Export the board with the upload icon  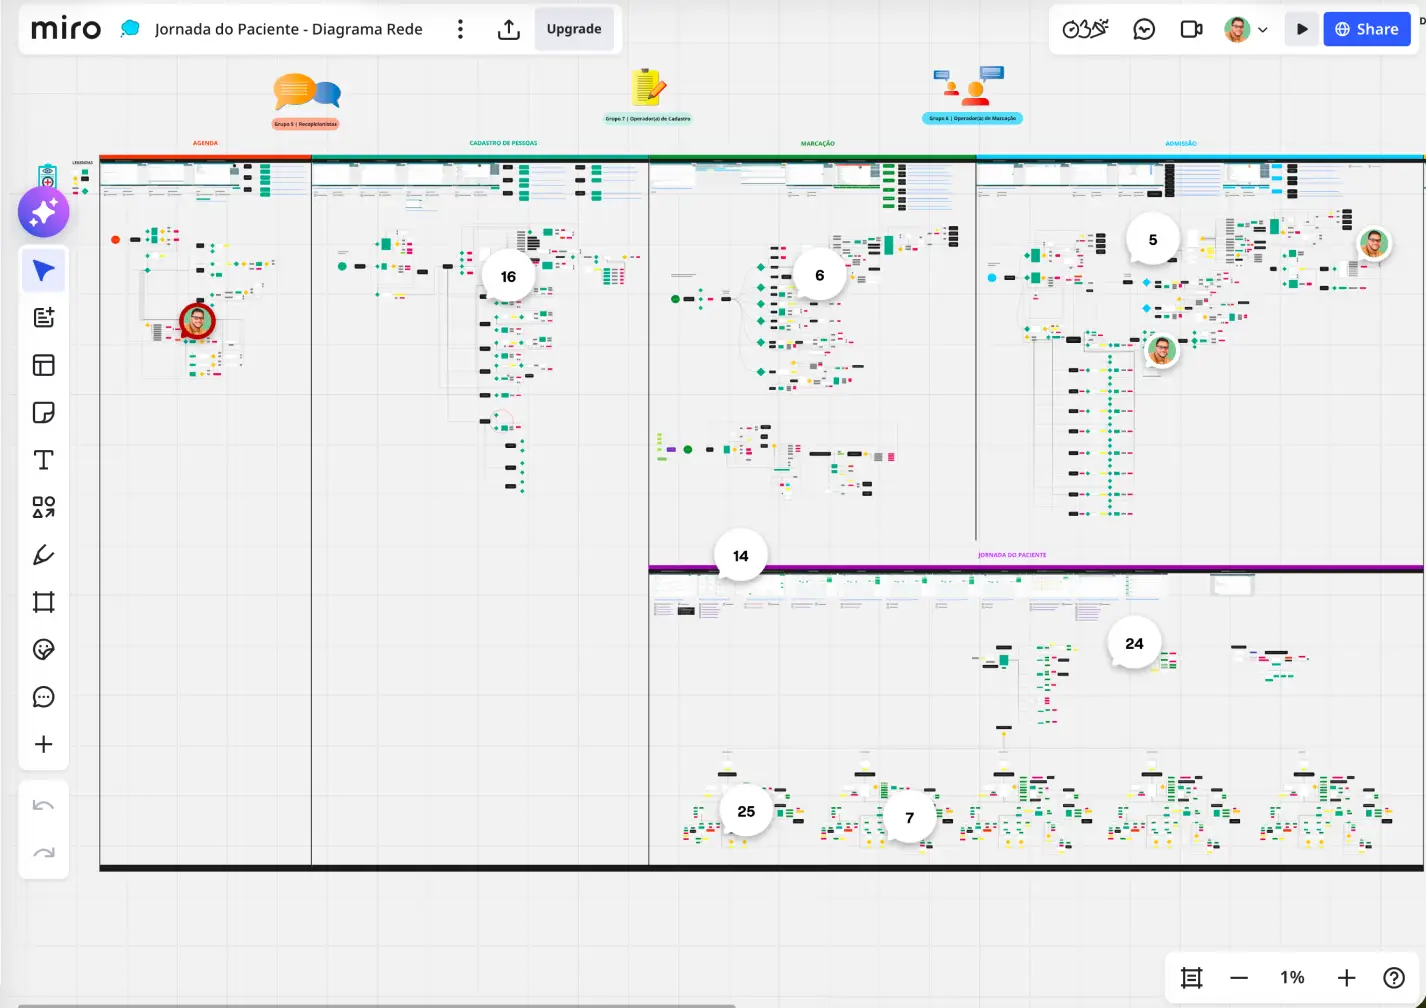click(509, 29)
